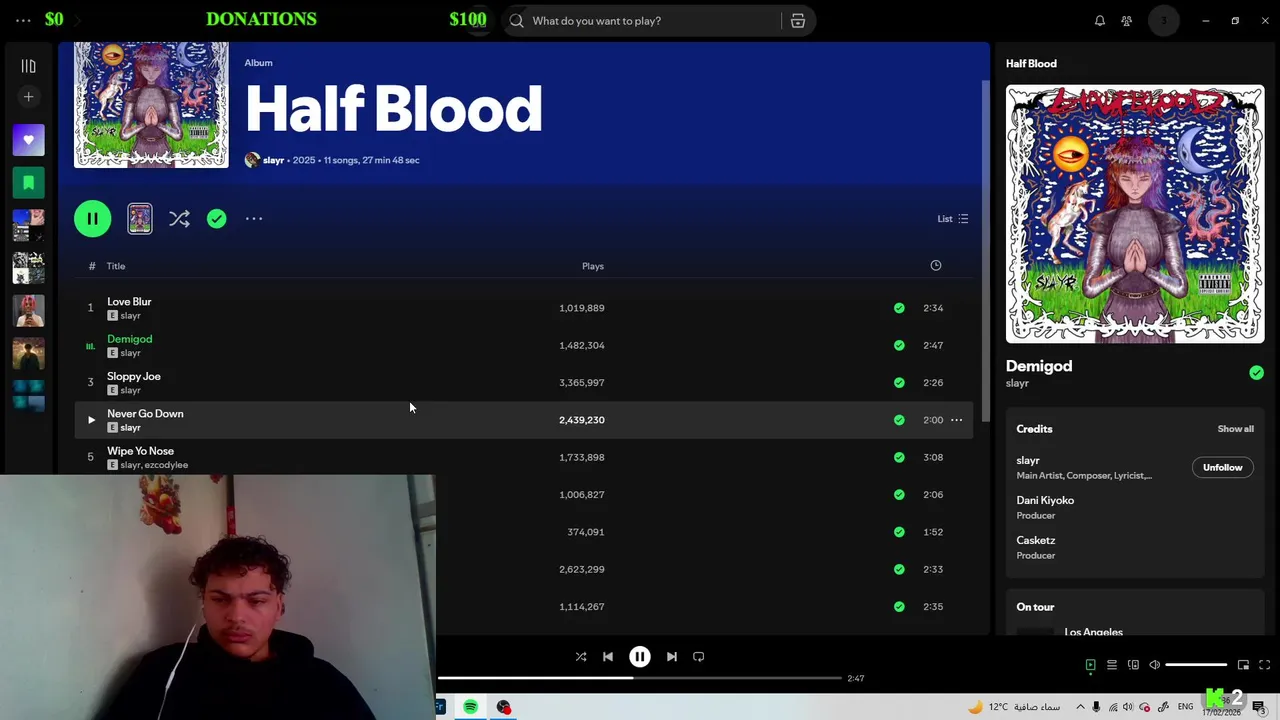The width and height of the screenshot is (1280, 720).
Task: Toggle saved checkmark for Demigod row
Action: pos(899,345)
